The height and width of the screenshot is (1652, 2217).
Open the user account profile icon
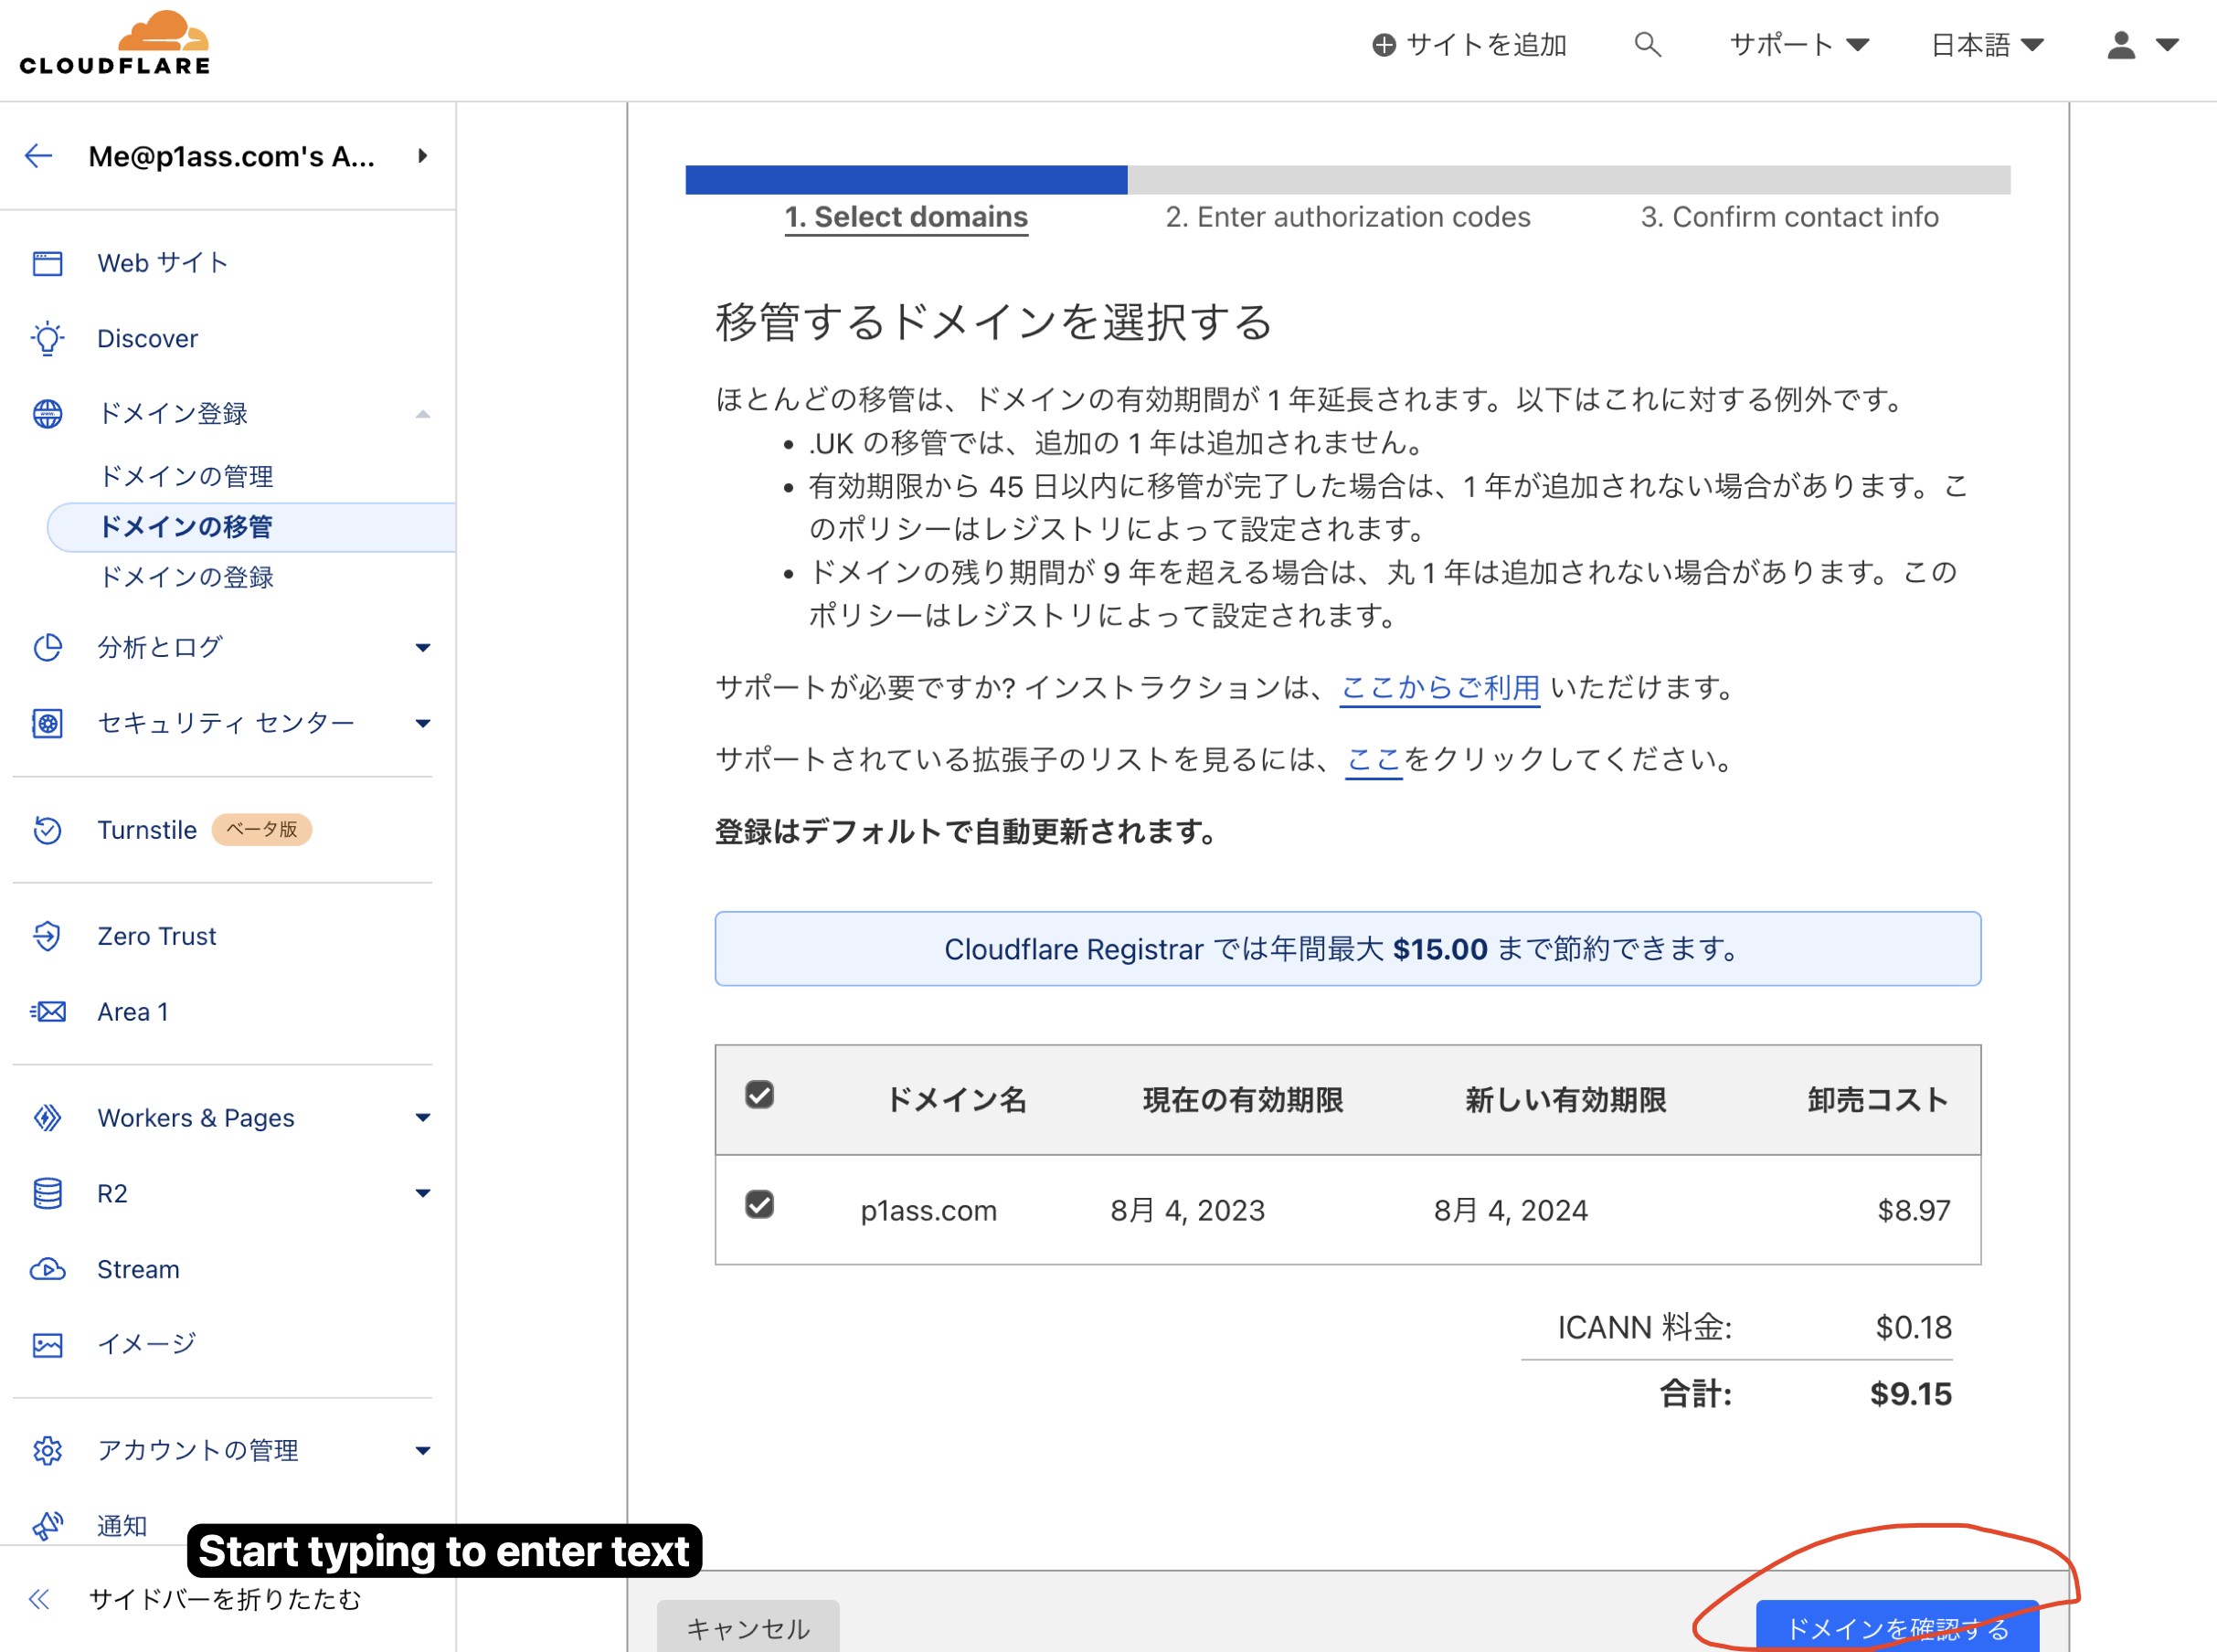(2121, 45)
